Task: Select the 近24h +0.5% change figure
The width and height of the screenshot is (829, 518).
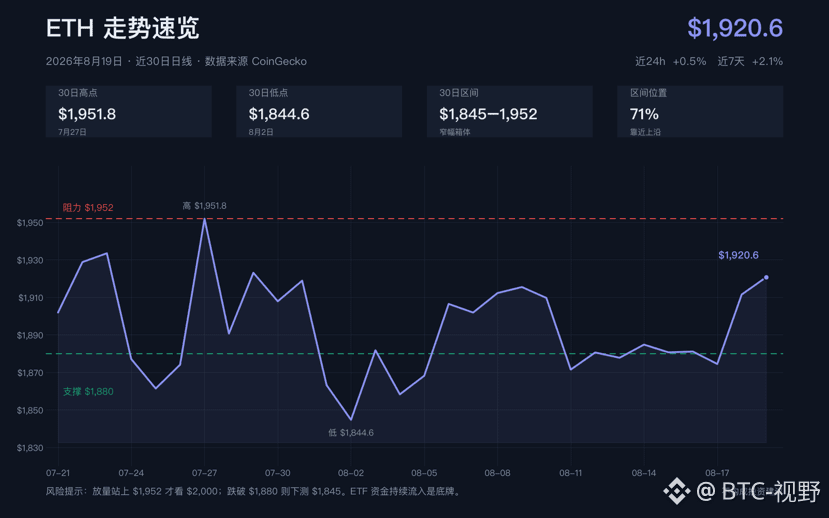Action: click(x=670, y=61)
